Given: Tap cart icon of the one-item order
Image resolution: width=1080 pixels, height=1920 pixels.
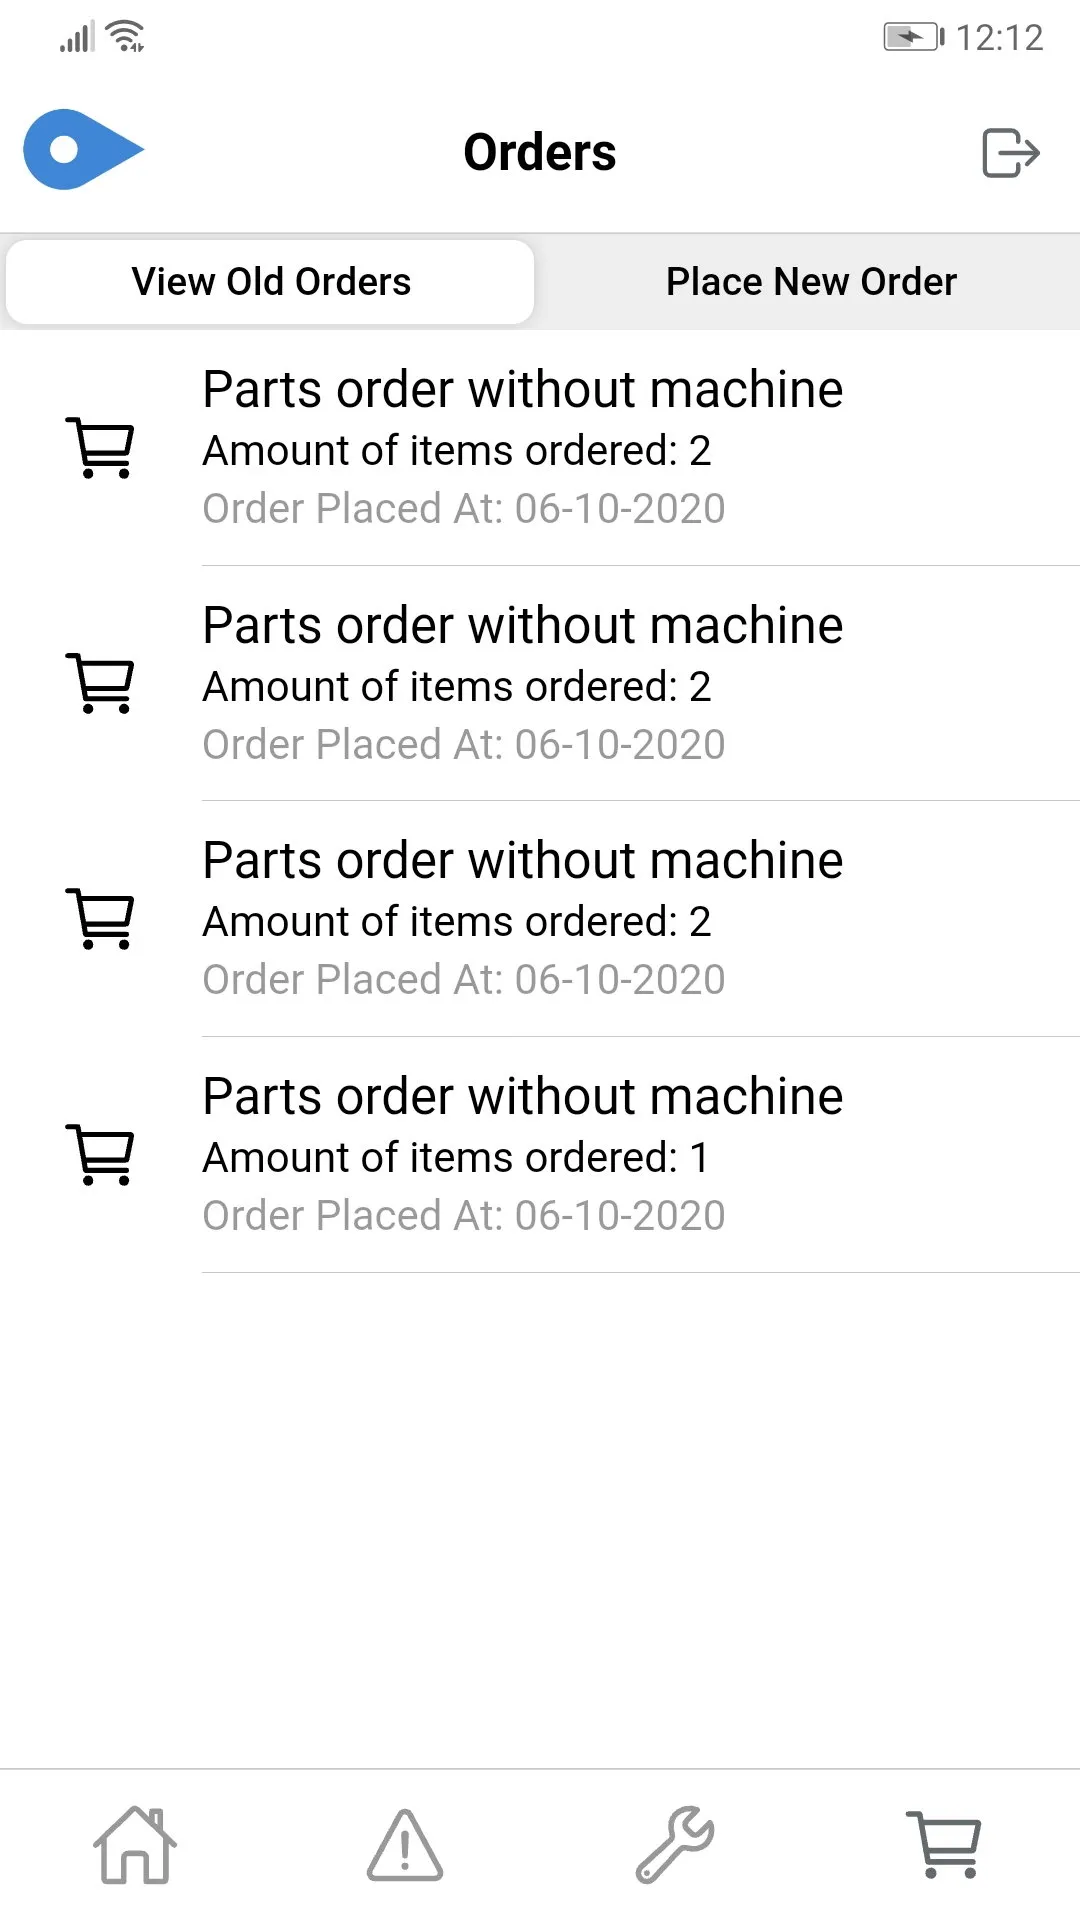Looking at the screenshot, I should click(100, 1154).
